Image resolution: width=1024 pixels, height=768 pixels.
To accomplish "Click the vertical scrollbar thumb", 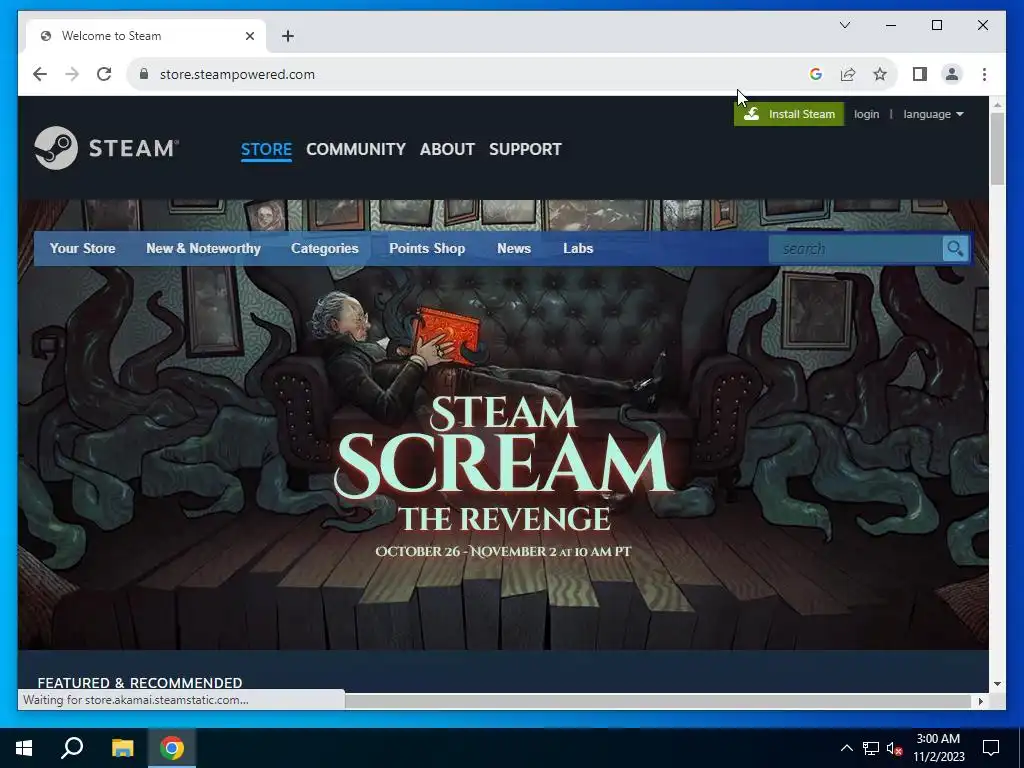I will 997,149.
